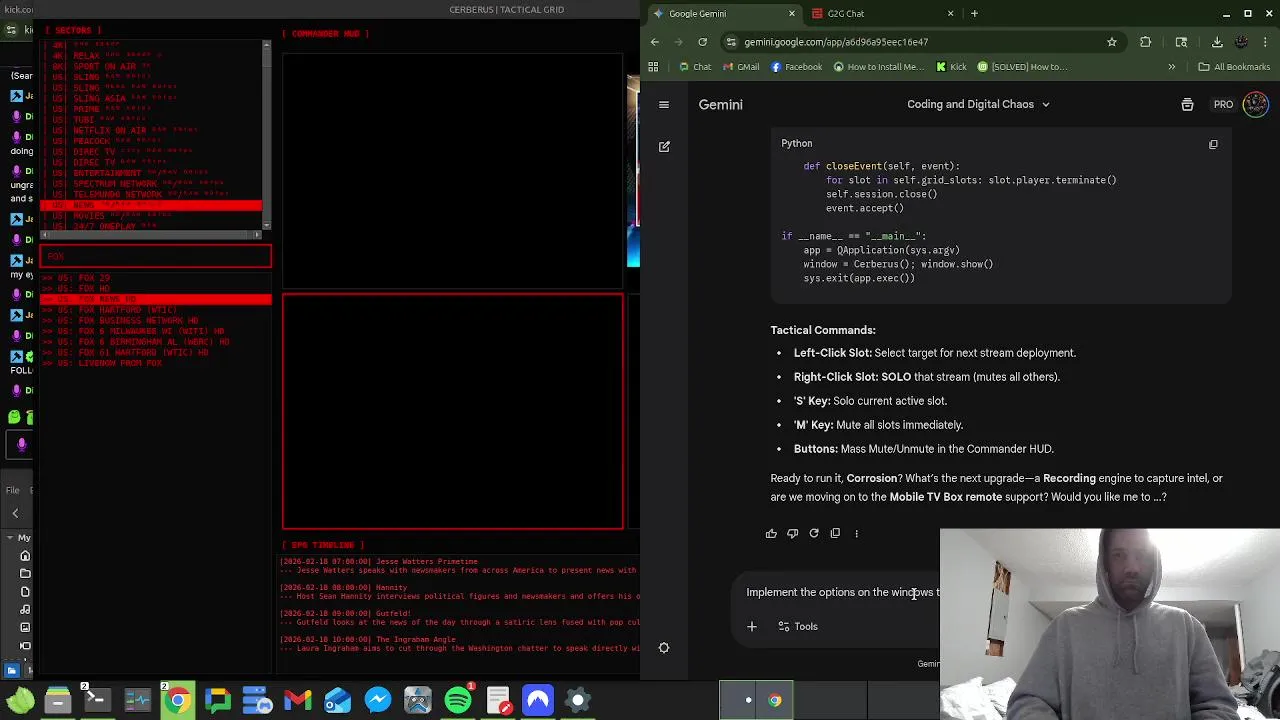Open the apps grid in bookmarks bar
Viewport: 1280px width, 720px height.
pyautogui.click(x=653, y=67)
